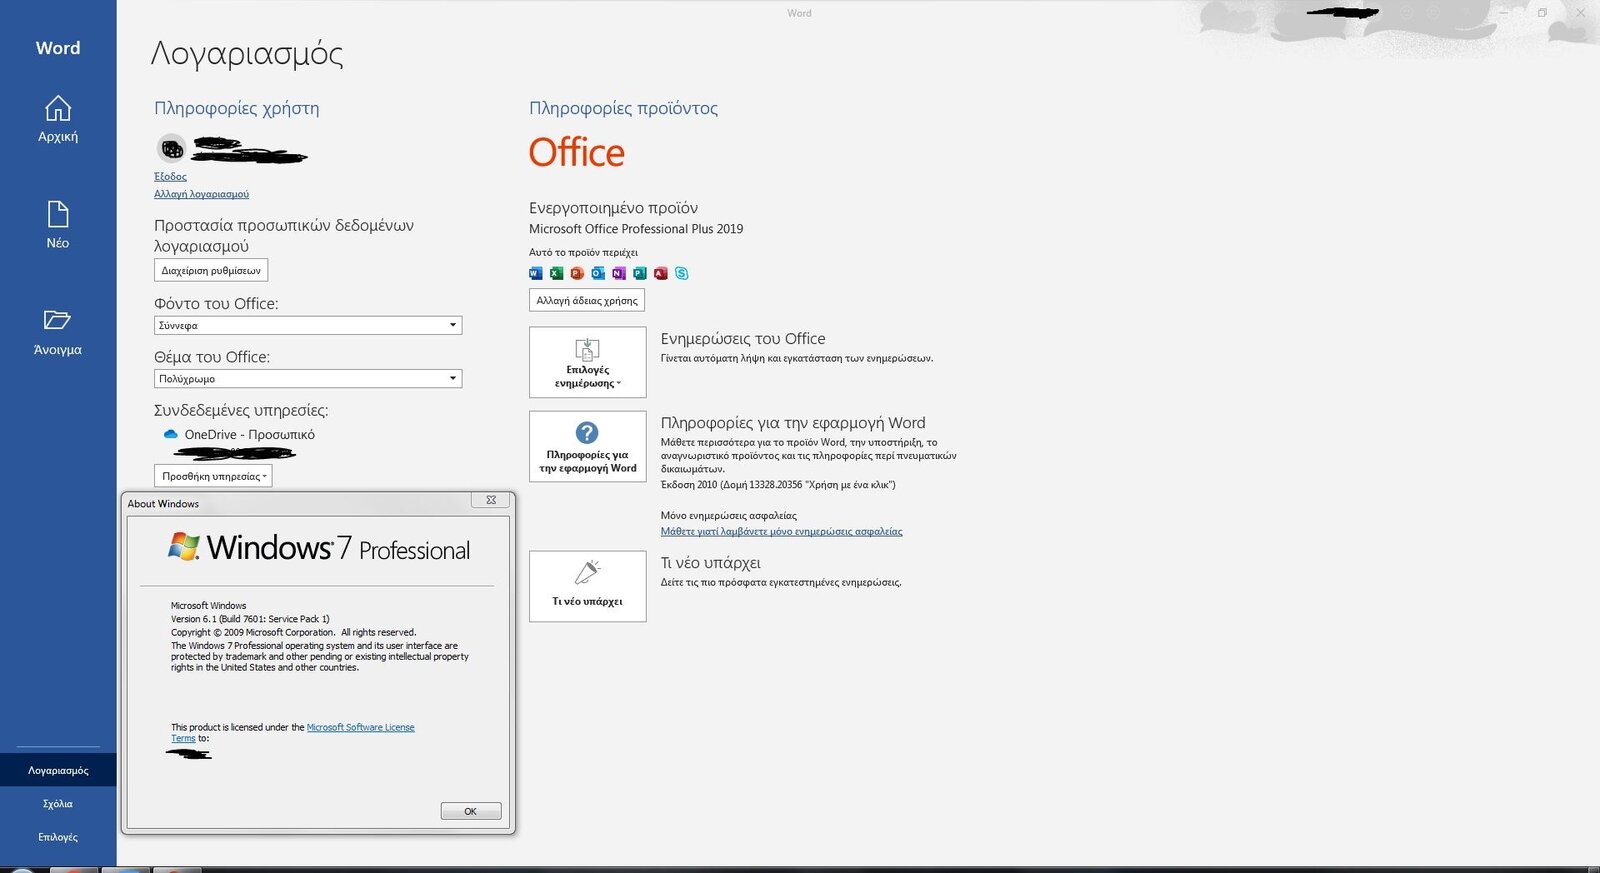1600x873 pixels.
Task: Click the Ενημερώσεις του Office heading
Action: coord(743,339)
